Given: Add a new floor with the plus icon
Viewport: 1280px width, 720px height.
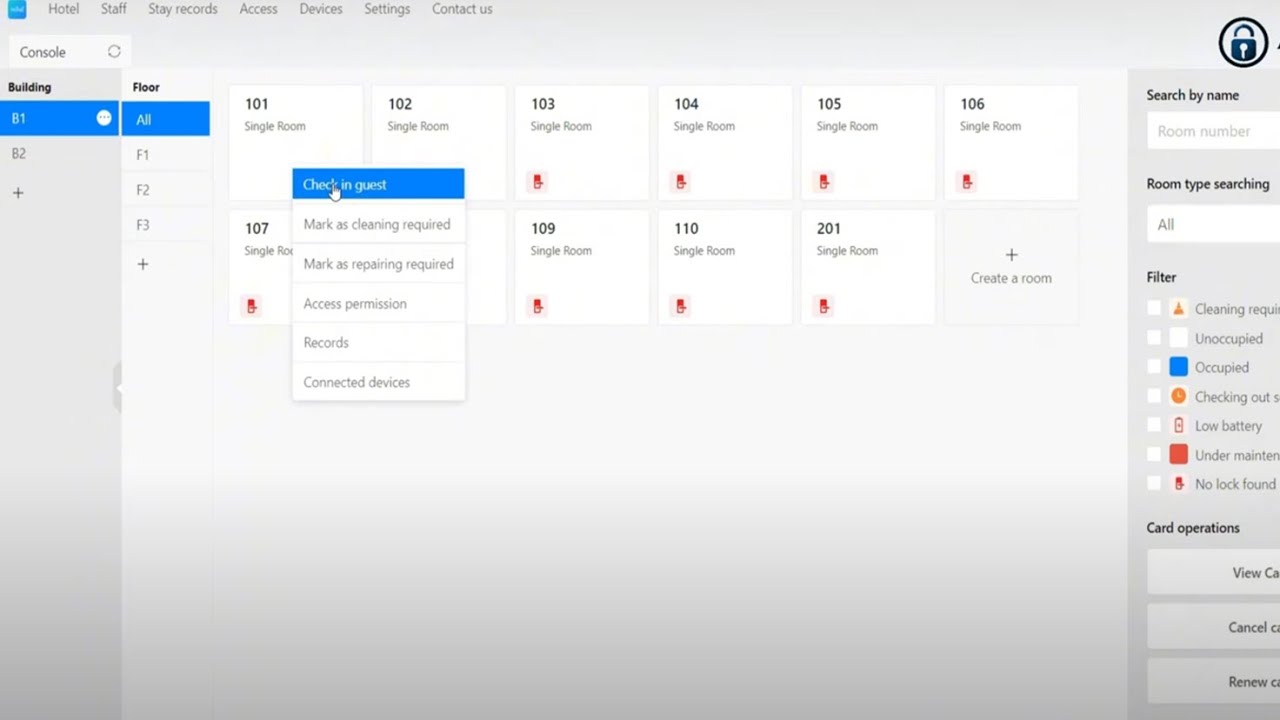Looking at the screenshot, I should point(143,264).
